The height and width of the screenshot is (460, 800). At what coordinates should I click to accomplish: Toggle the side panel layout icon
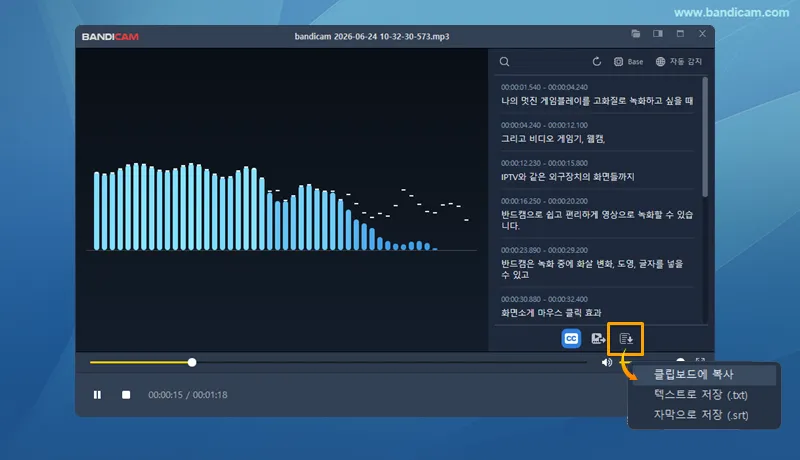pyautogui.click(x=658, y=34)
